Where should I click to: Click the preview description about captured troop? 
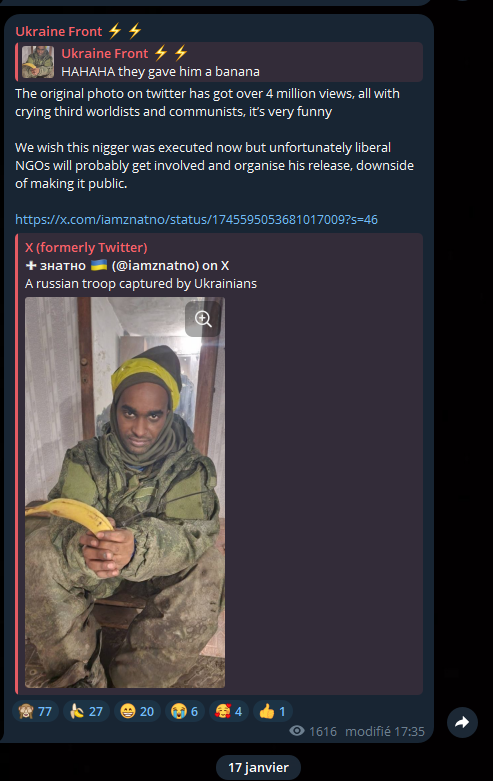coord(141,283)
